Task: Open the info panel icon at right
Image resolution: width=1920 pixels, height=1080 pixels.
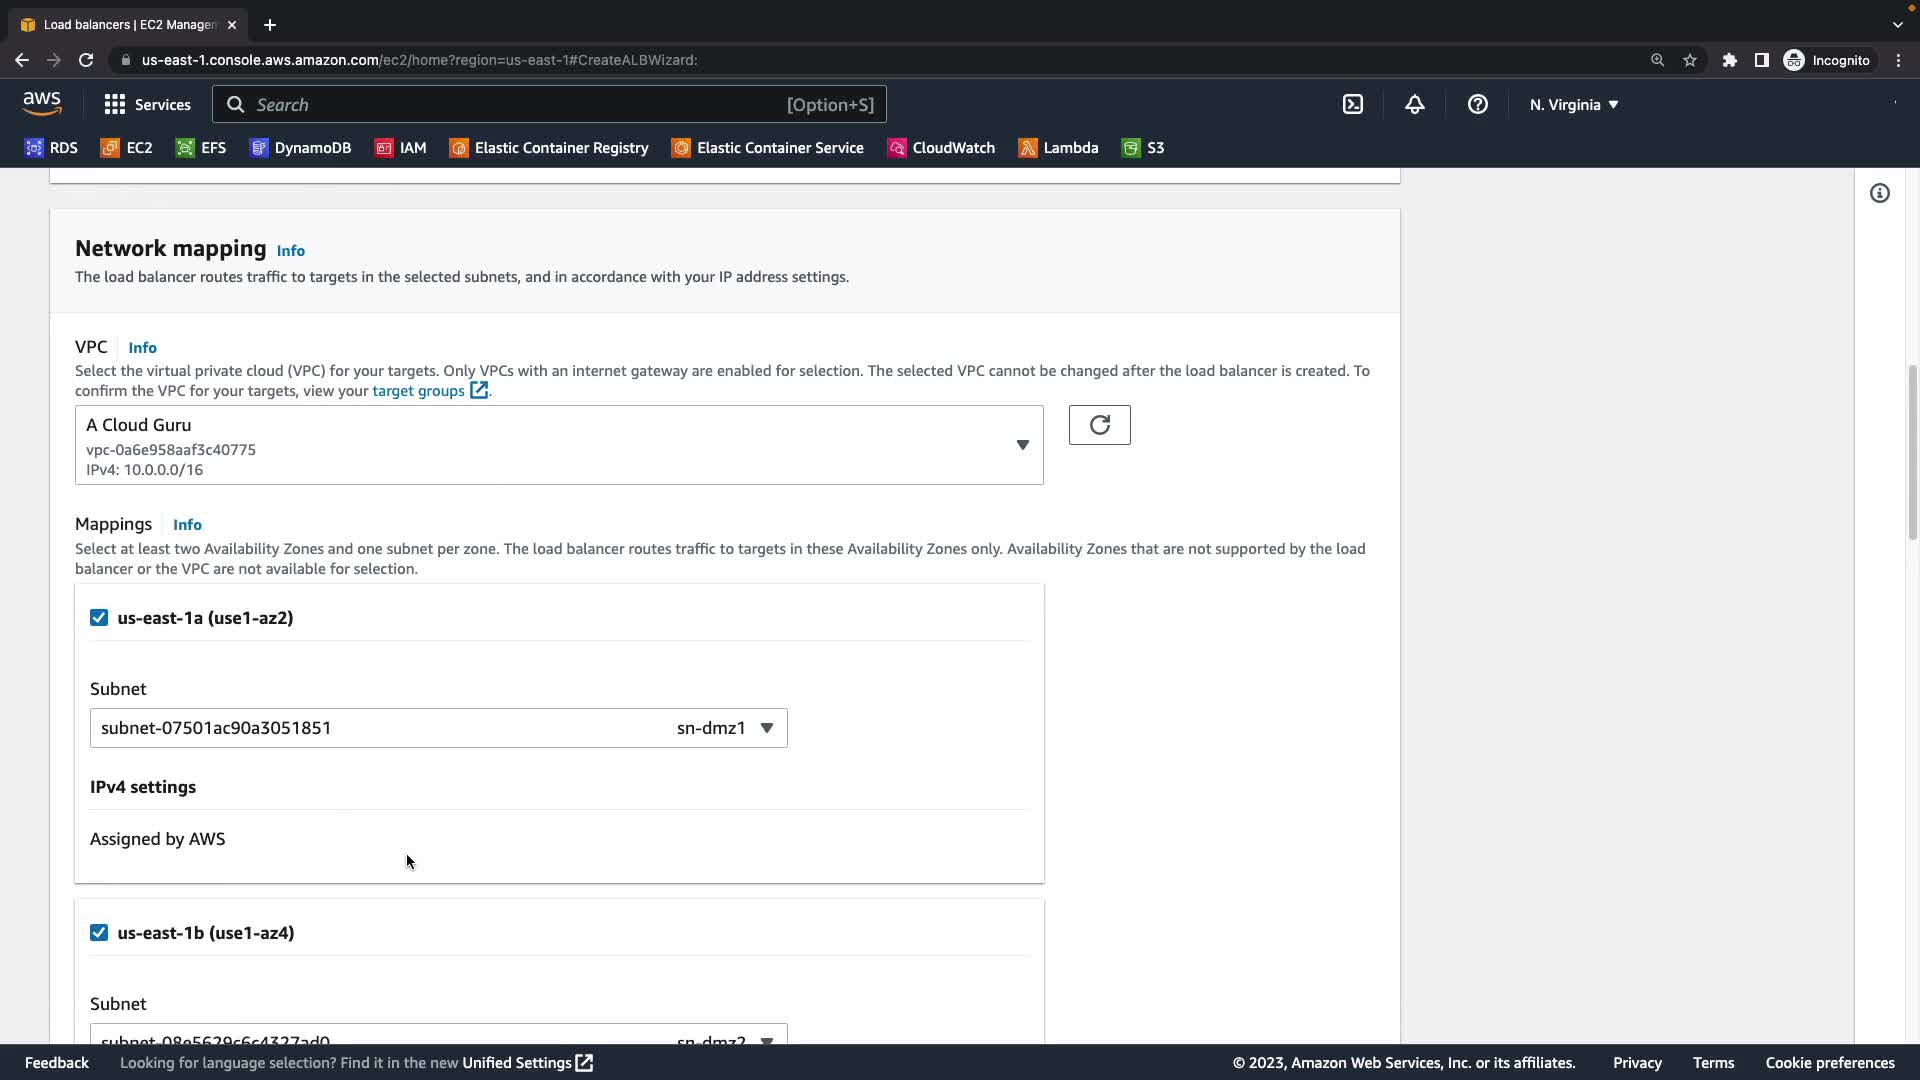Action: pyautogui.click(x=1879, y=193)
